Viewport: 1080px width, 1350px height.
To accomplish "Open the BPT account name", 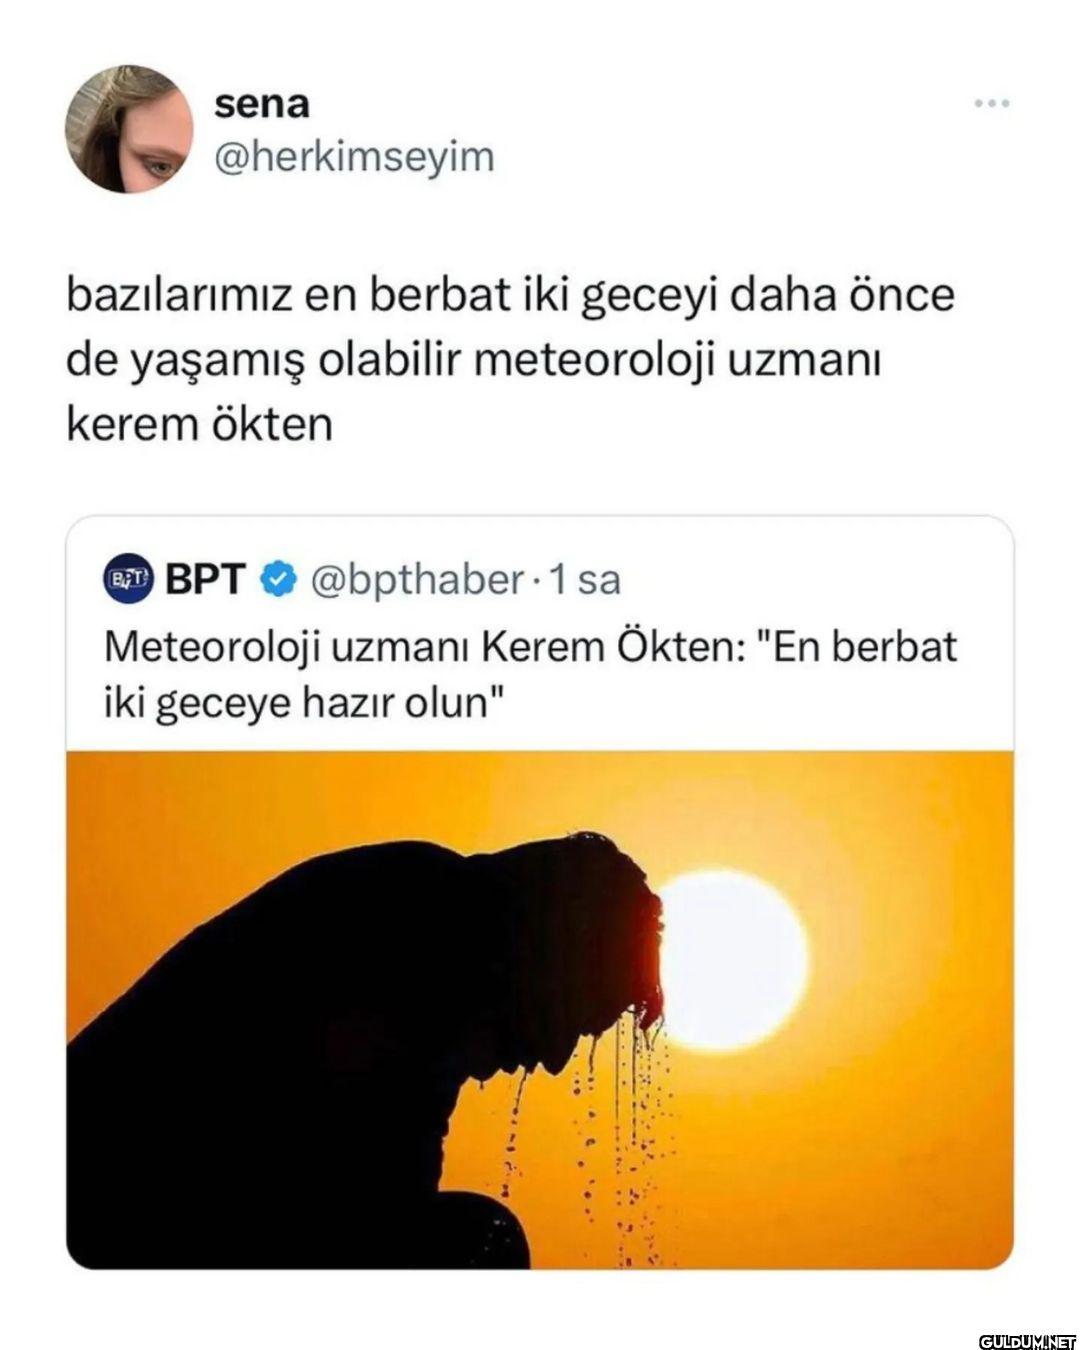I will coord(205,579).
